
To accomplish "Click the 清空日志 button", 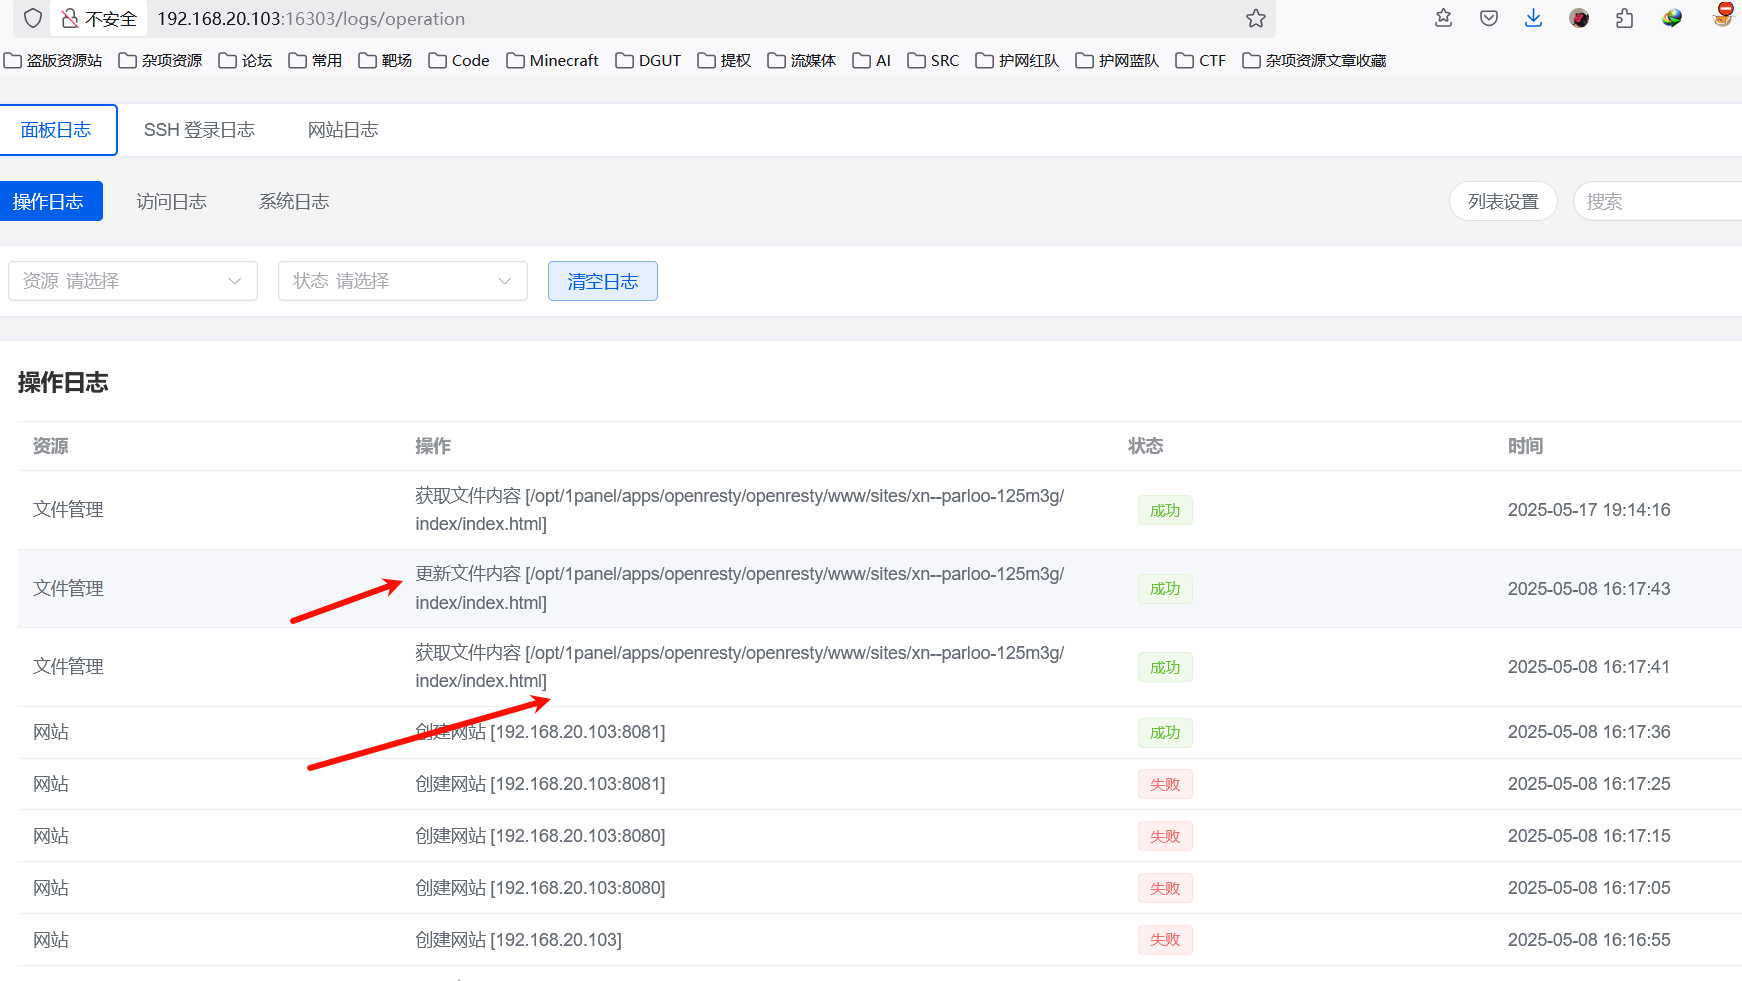I will (x=602, y=282).
